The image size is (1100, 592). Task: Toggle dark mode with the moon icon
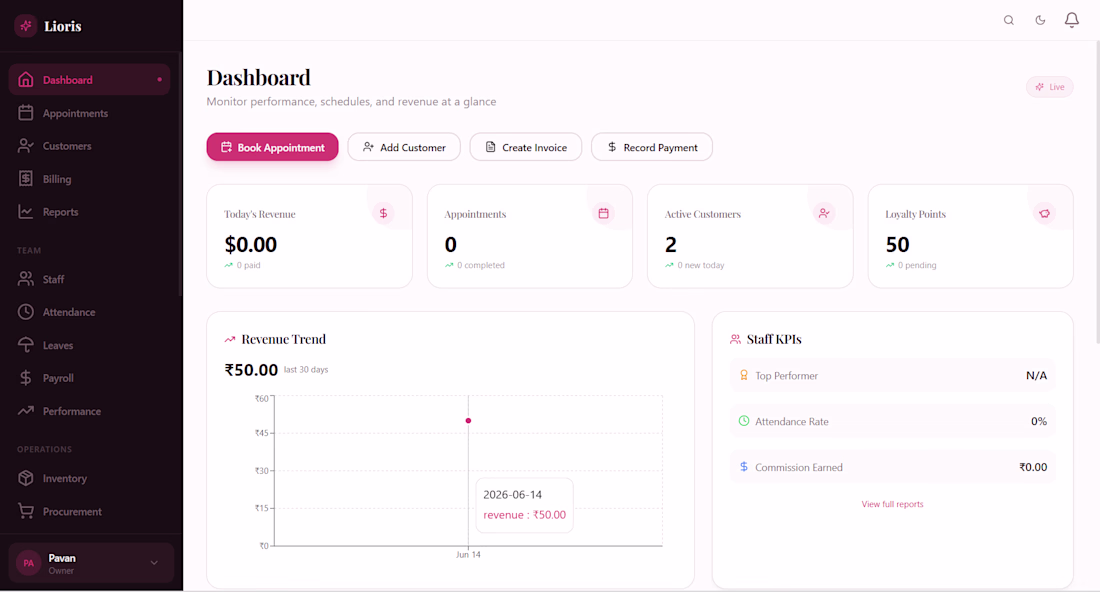[x=1040, y=20]
